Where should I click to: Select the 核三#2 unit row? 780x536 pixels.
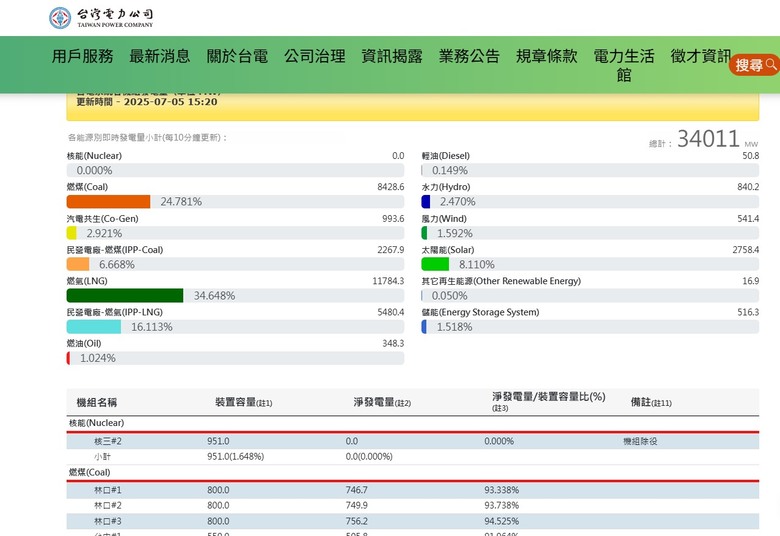click(x=413, y=441)
